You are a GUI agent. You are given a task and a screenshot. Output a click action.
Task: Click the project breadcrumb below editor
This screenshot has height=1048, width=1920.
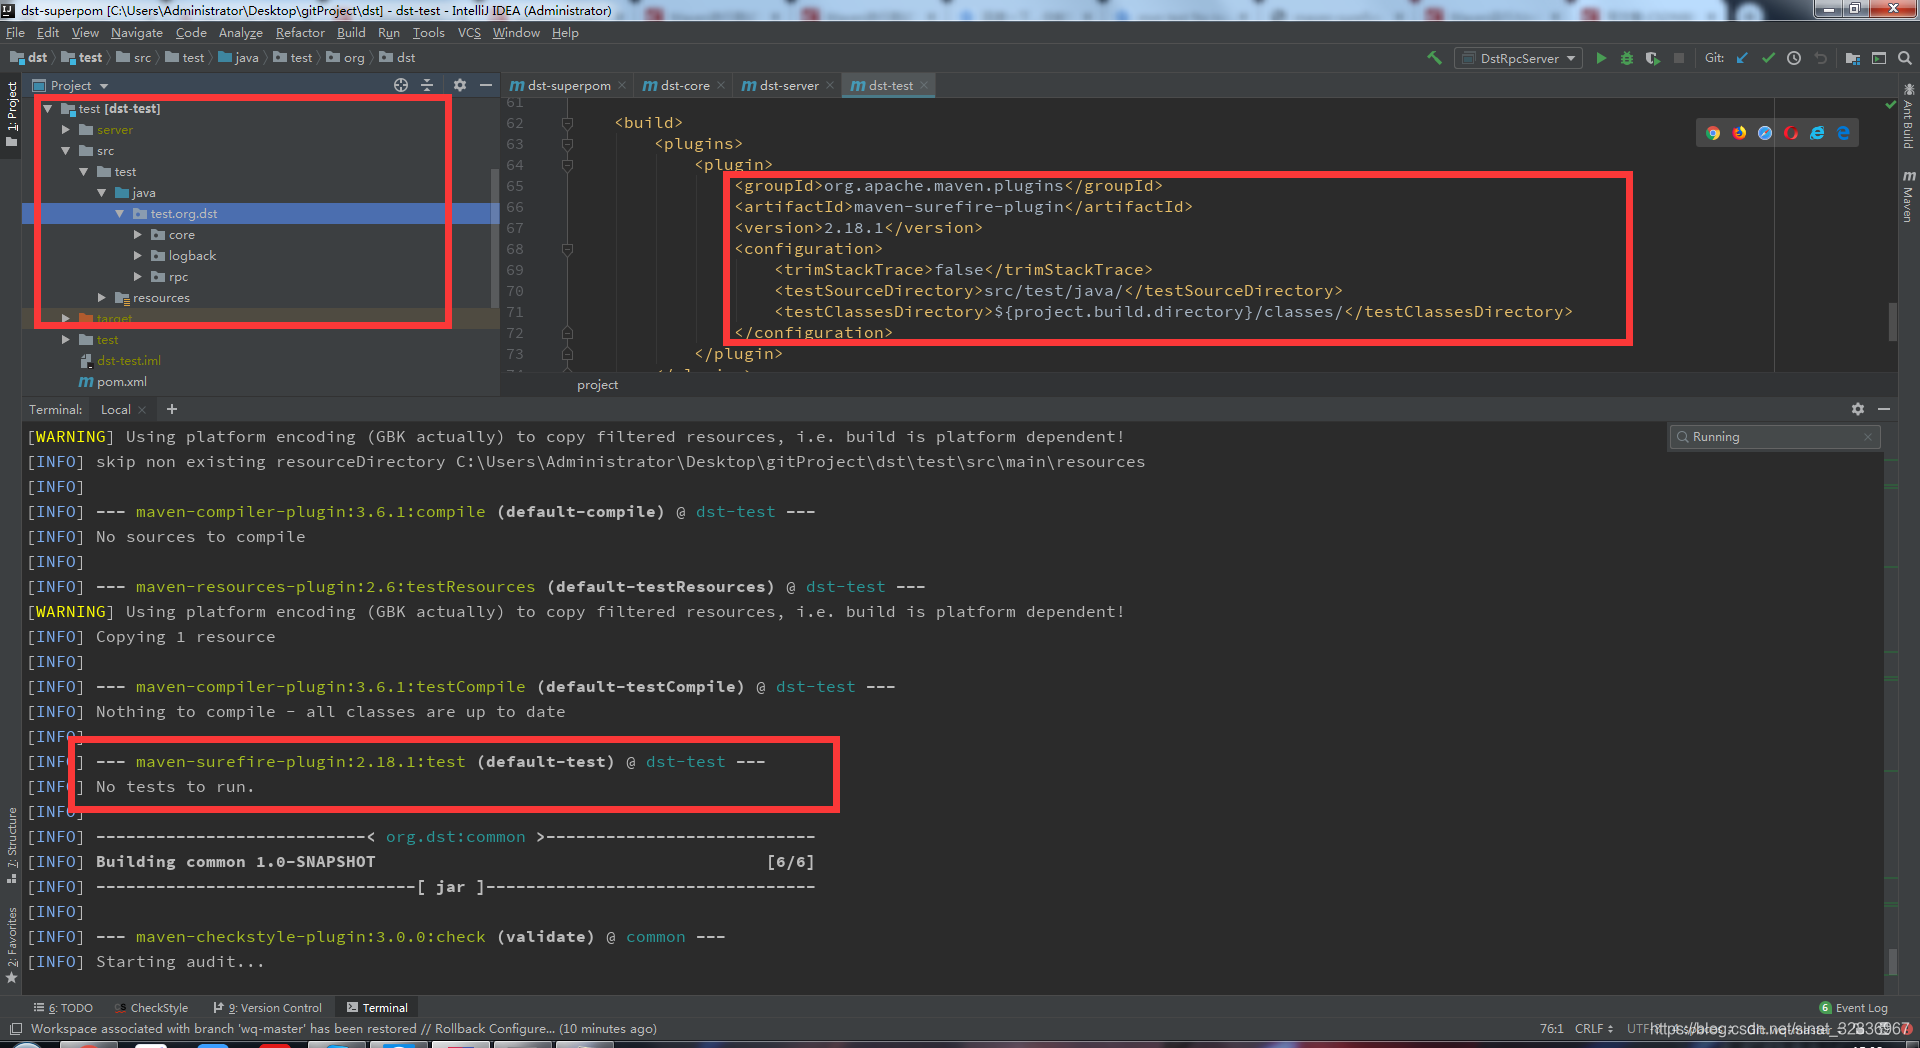597,385
